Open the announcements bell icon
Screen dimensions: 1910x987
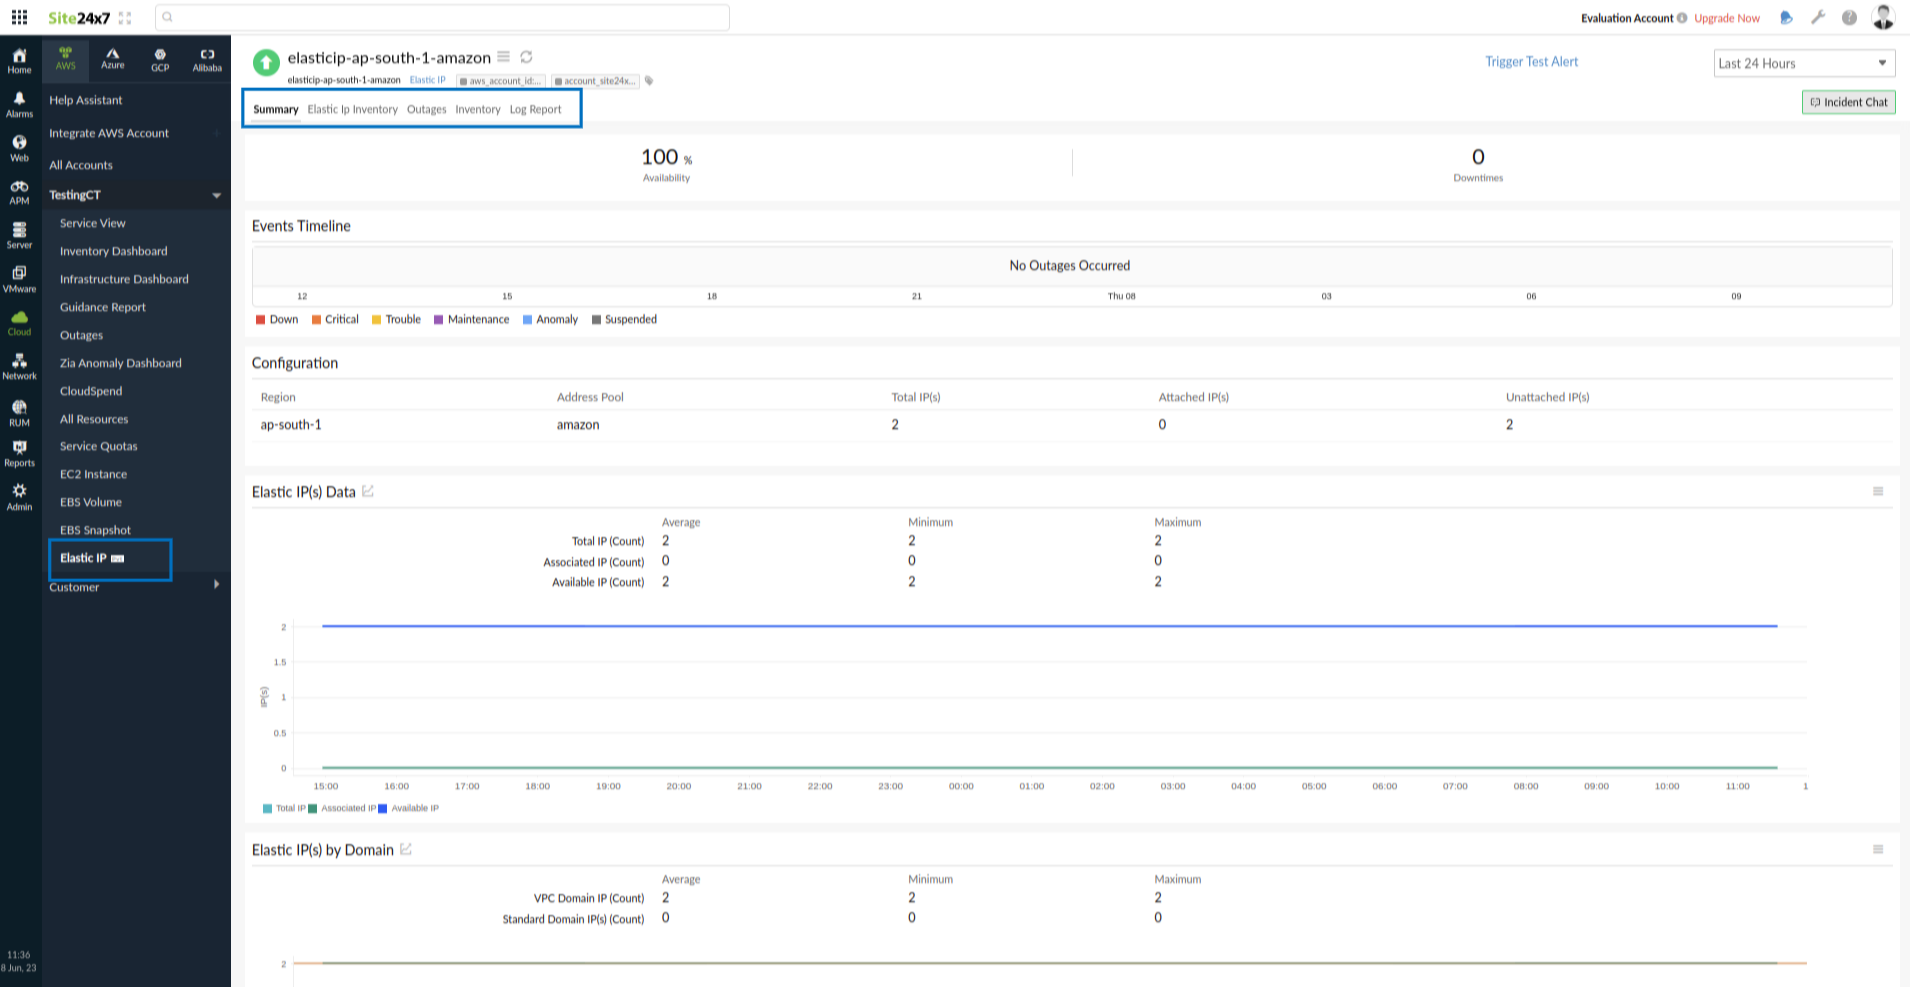pyautogui.click(x=1786, y=18)
